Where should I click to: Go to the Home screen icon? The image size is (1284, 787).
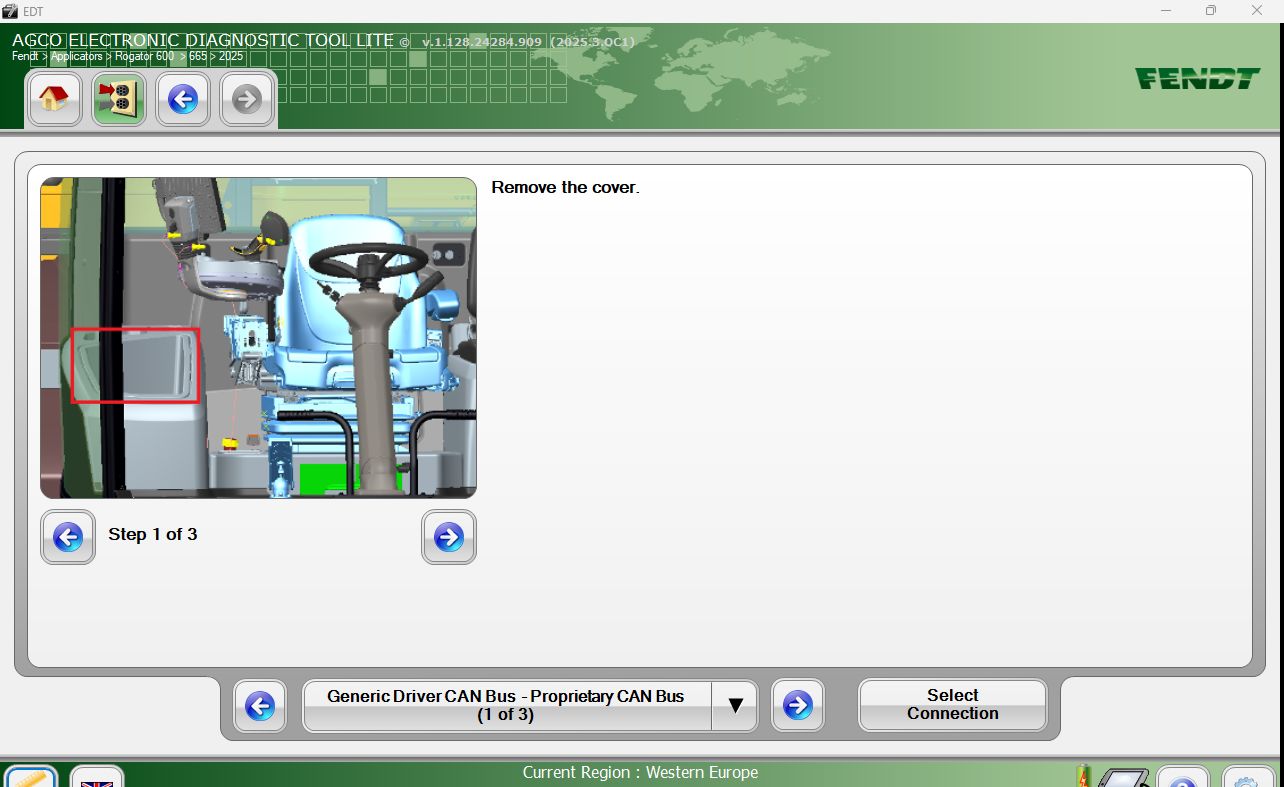pos(54,99)
